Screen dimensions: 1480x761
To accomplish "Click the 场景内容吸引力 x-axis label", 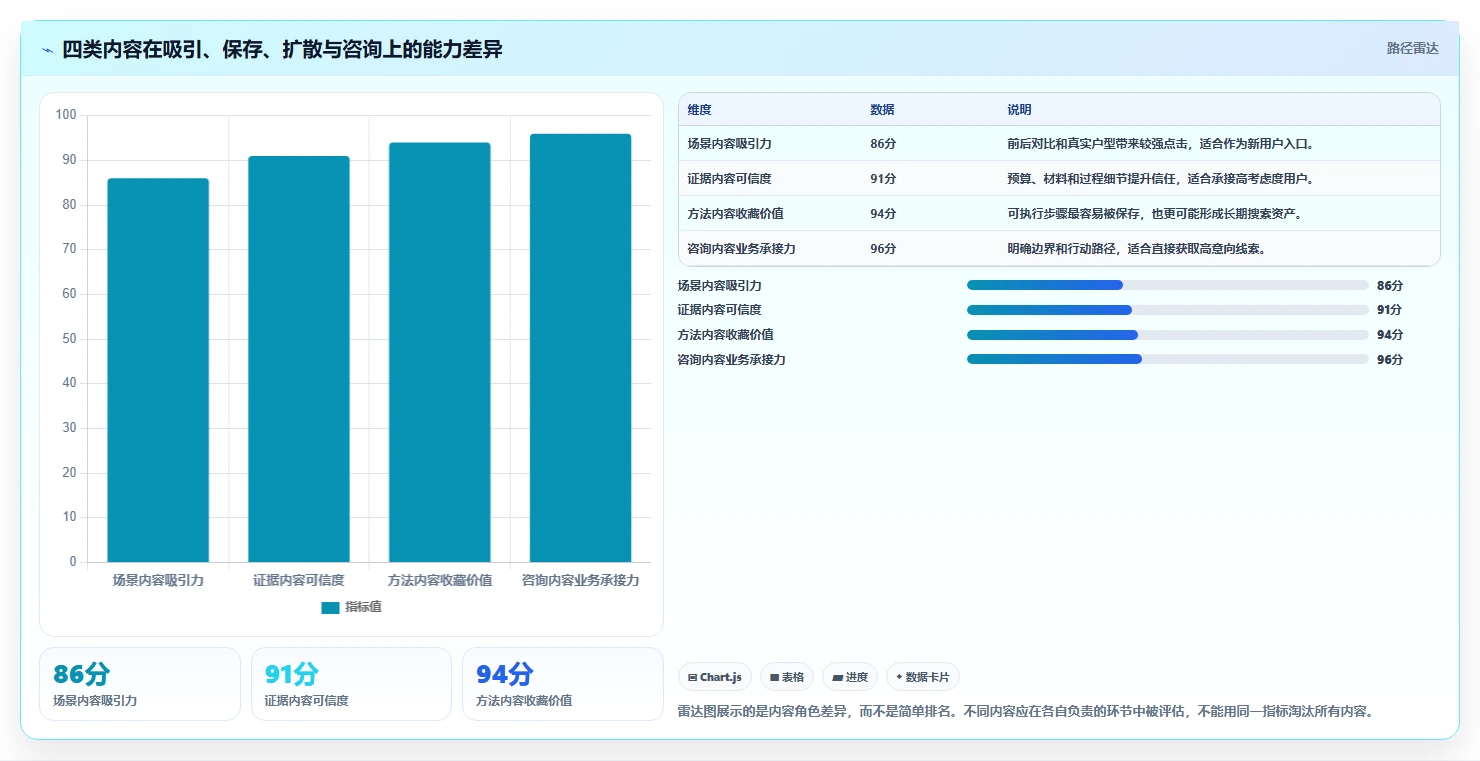I will coord(158,580).
